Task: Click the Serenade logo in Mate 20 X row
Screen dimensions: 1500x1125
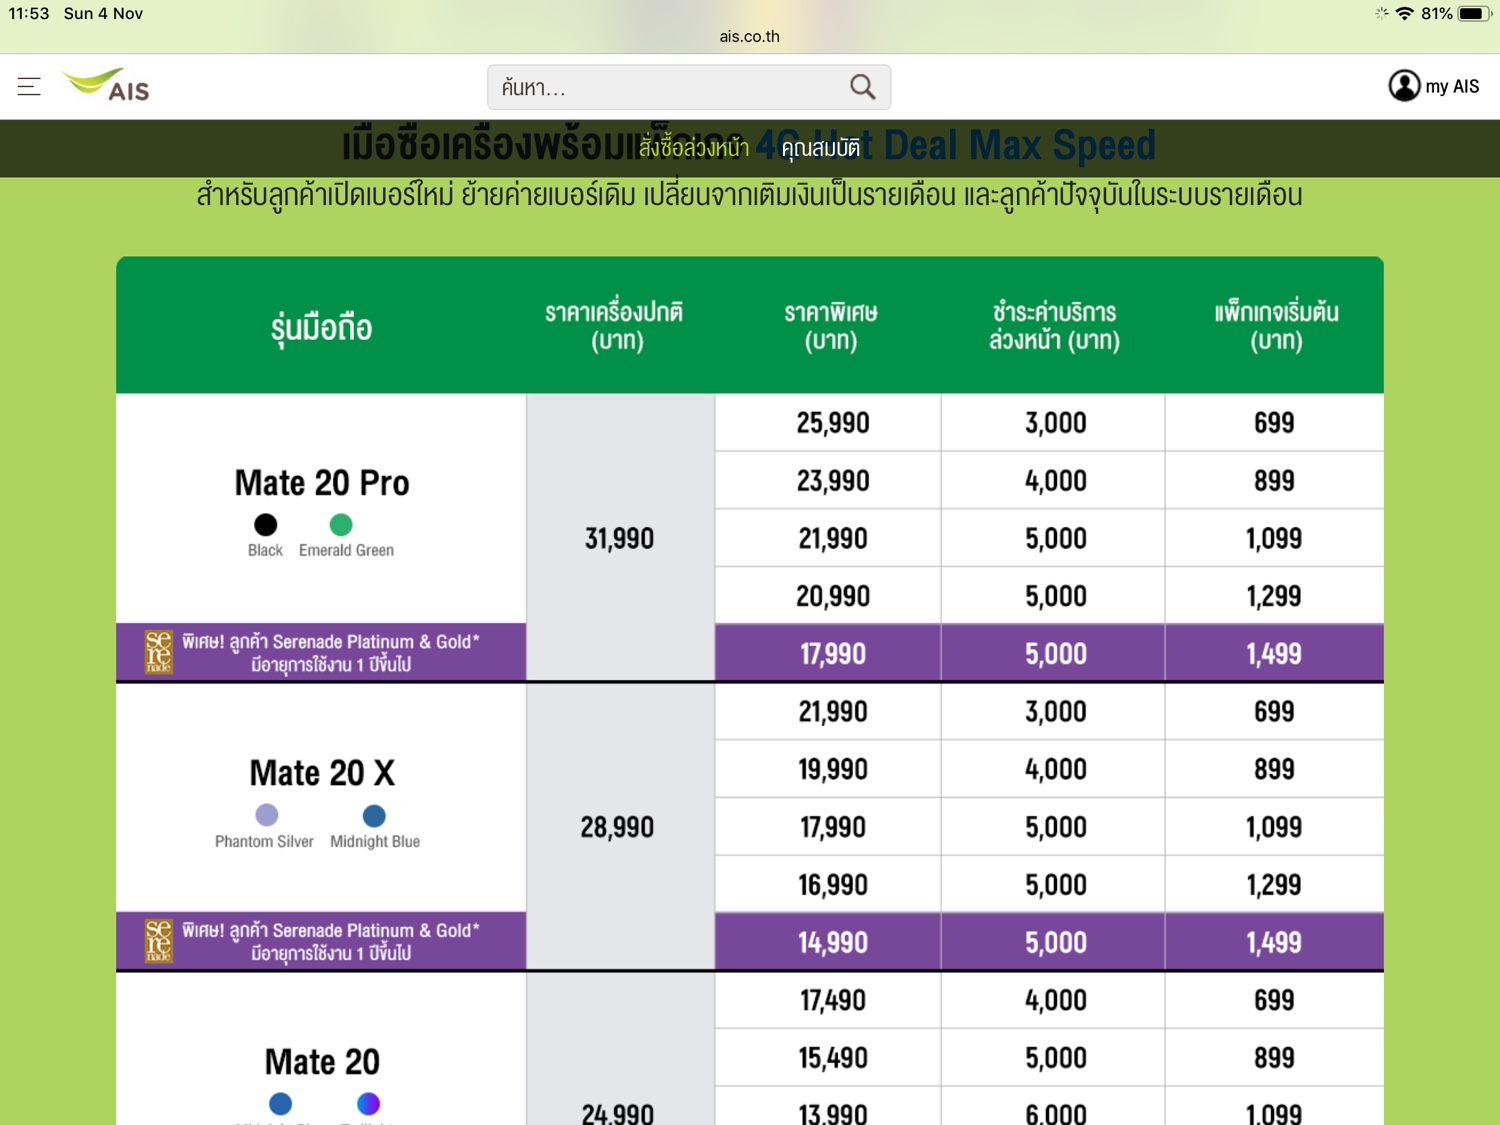Action: tap(159, 941)
